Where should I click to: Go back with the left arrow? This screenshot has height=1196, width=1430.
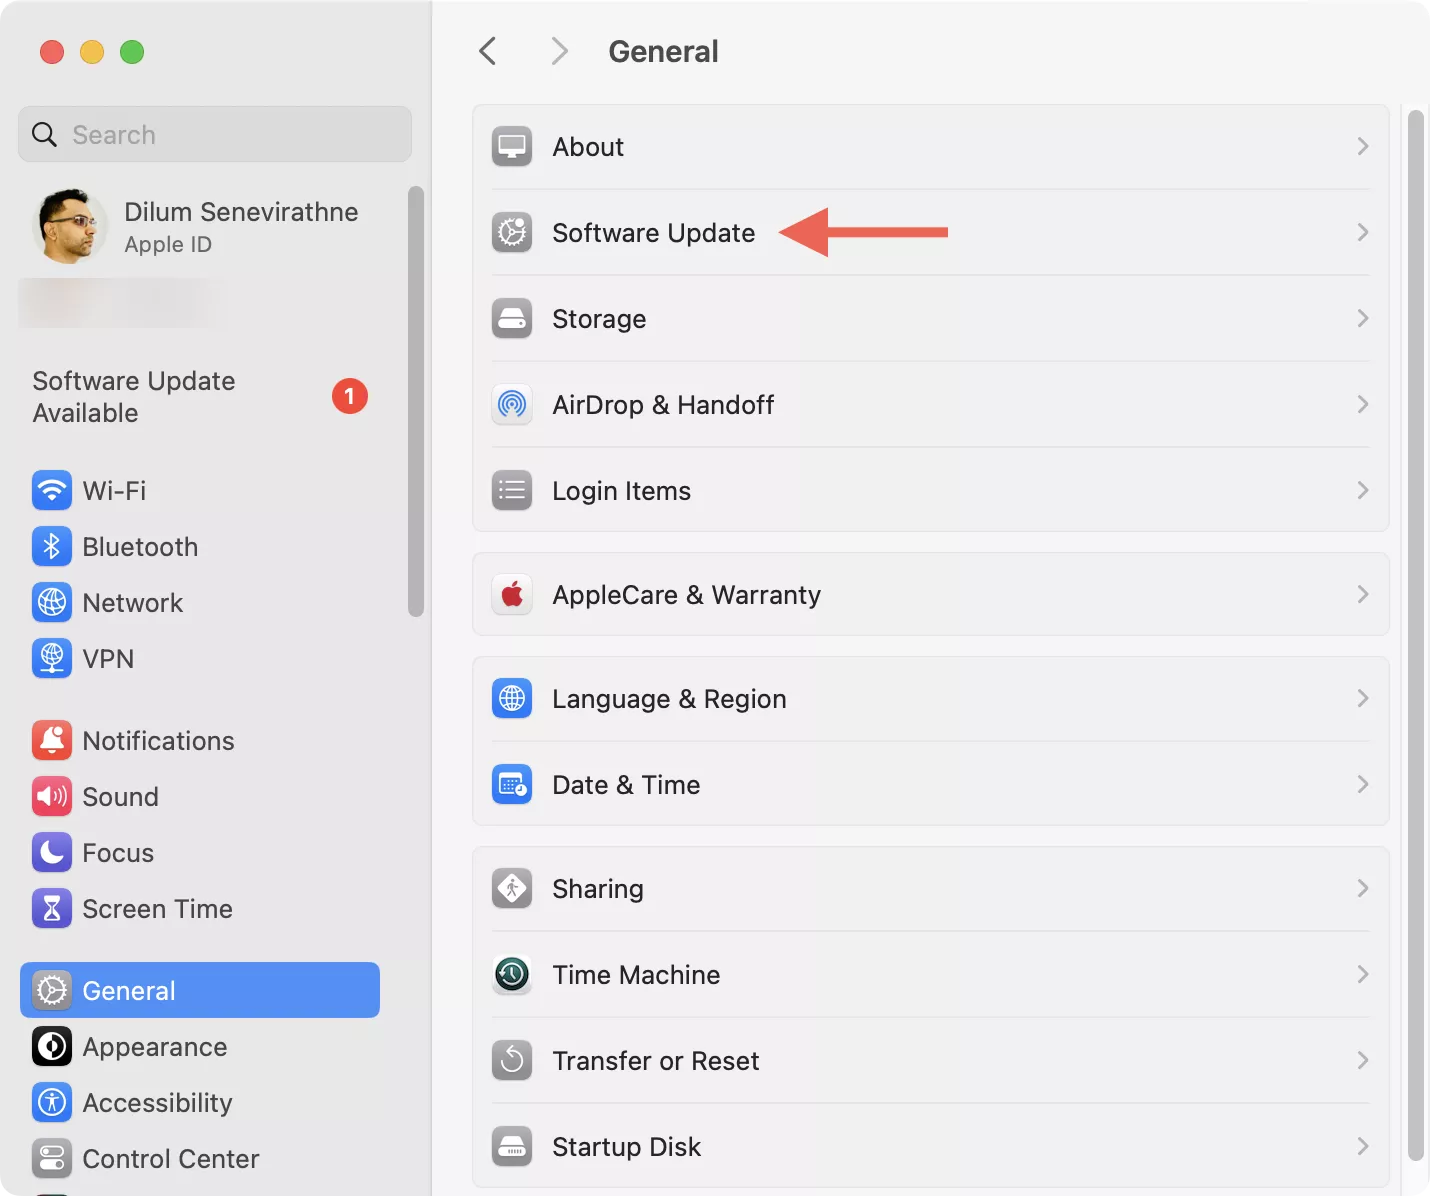[x=488, y=51]
